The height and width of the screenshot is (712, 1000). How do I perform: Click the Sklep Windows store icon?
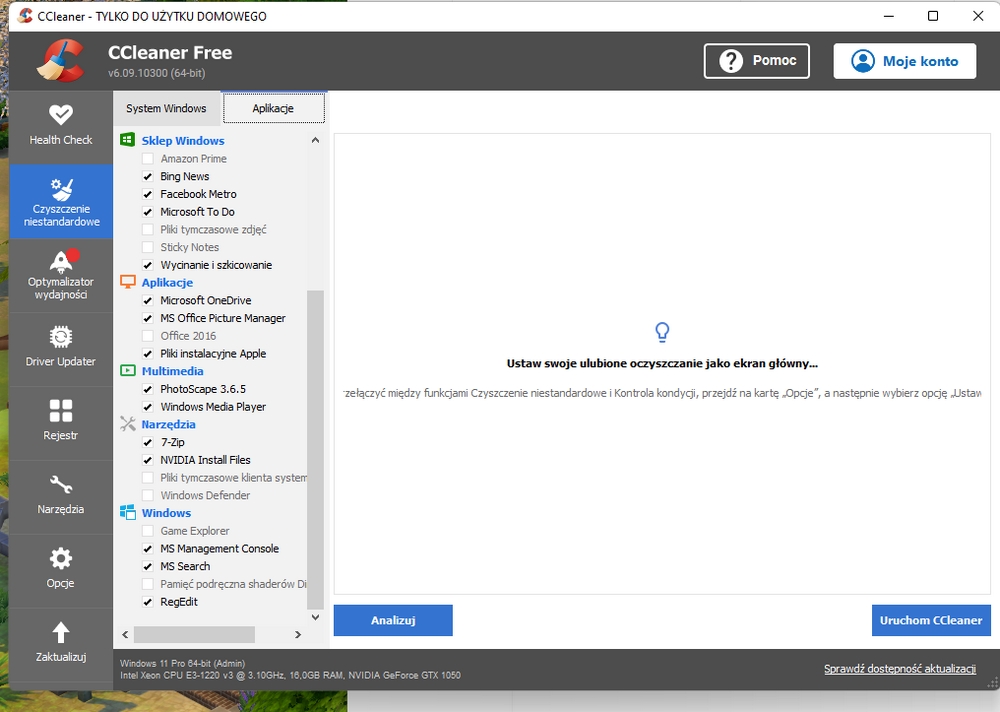coord(128,140)
